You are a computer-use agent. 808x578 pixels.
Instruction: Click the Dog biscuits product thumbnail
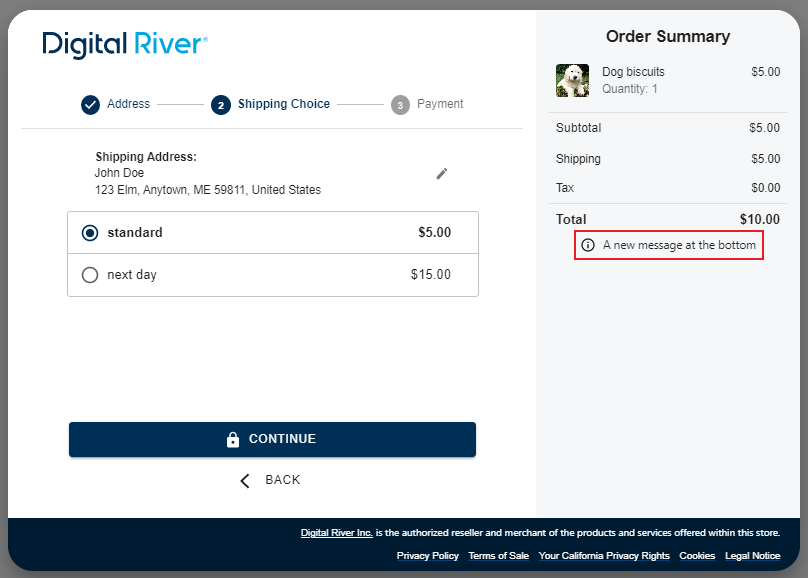tap(572, 81)
